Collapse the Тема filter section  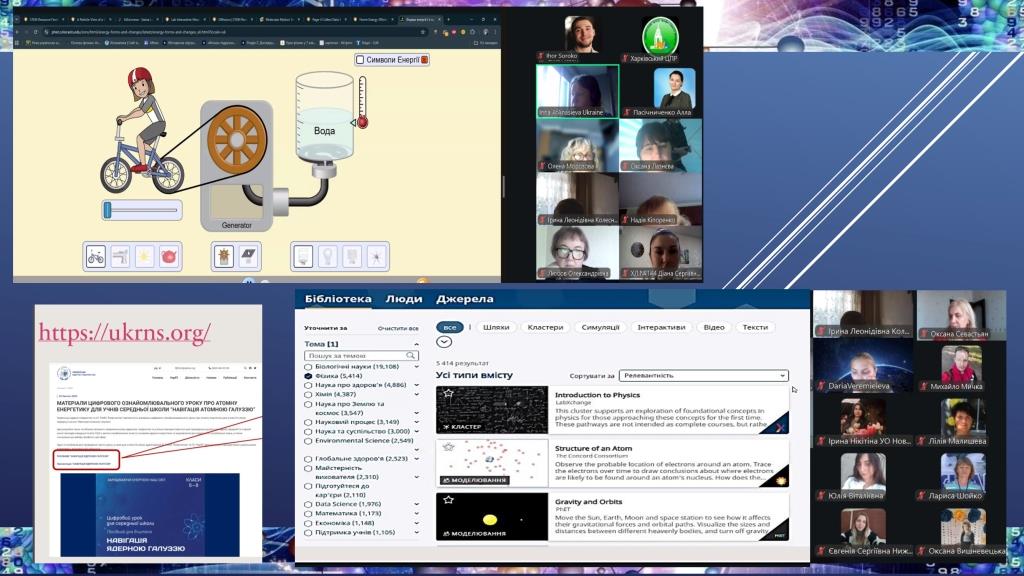pyautogui.click(x=416, y=344)
